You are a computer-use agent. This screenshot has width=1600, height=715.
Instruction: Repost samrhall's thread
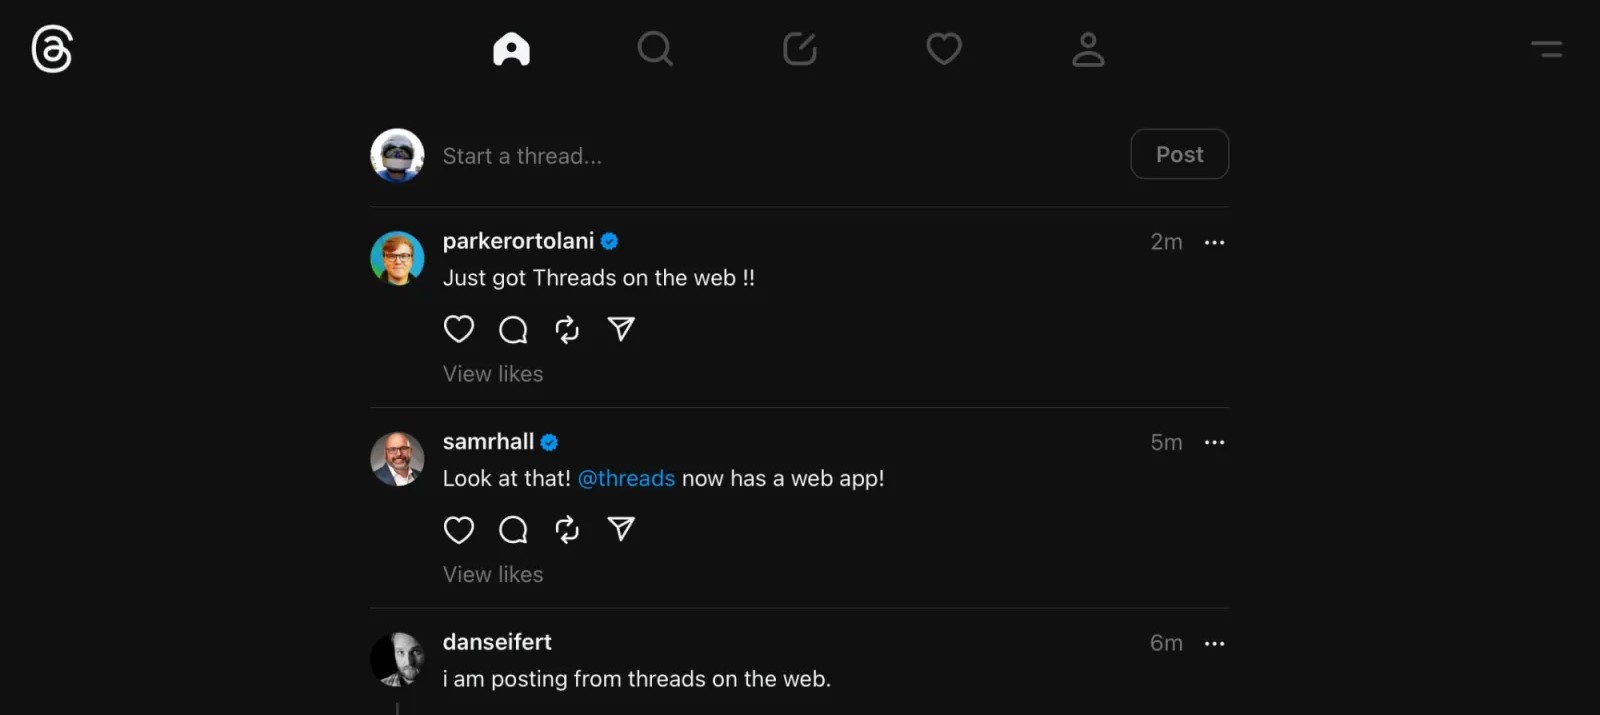pyautogui.click(x=567, y=529)
